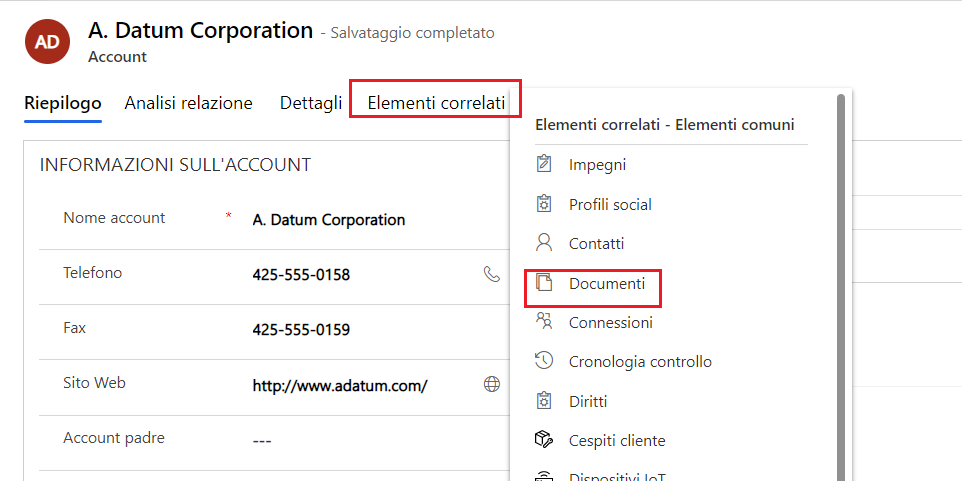
Task: Click the Connessioni people icon
Action: click(544, 322)
